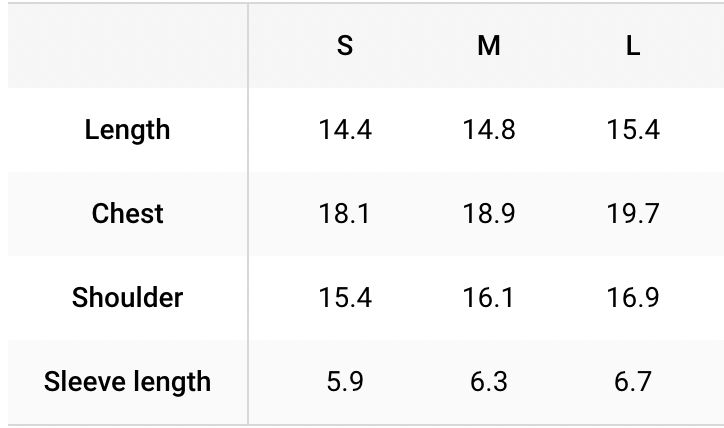The width and height of the screenshot is (724, 428).
Task: Click Sleeve length value 6.3
Action: pos(489,382)
